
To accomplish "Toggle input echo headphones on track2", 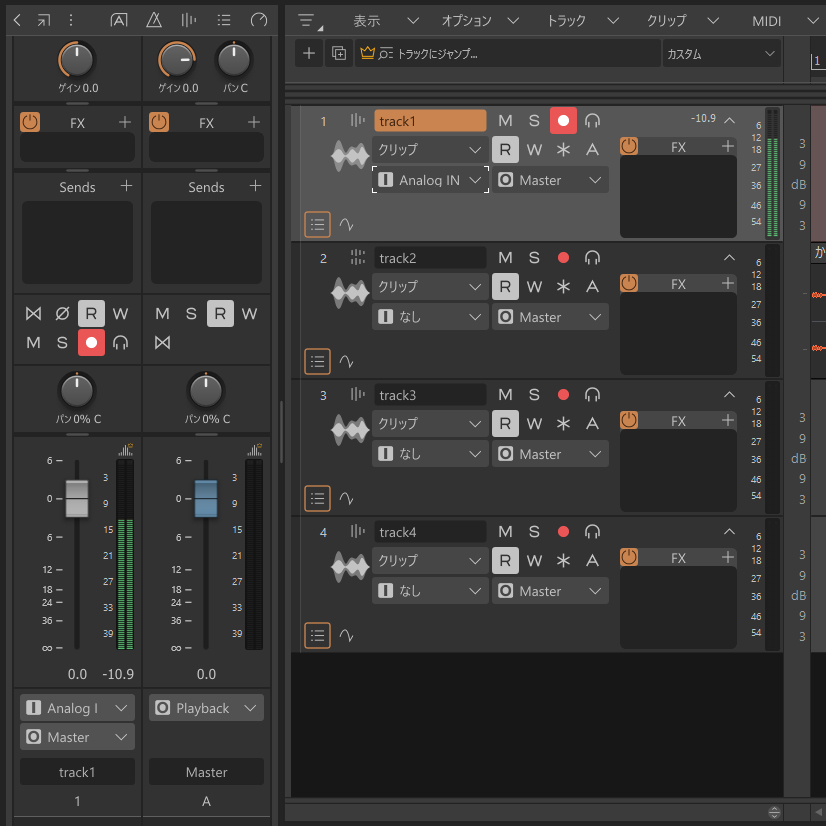I will [592, 258].
